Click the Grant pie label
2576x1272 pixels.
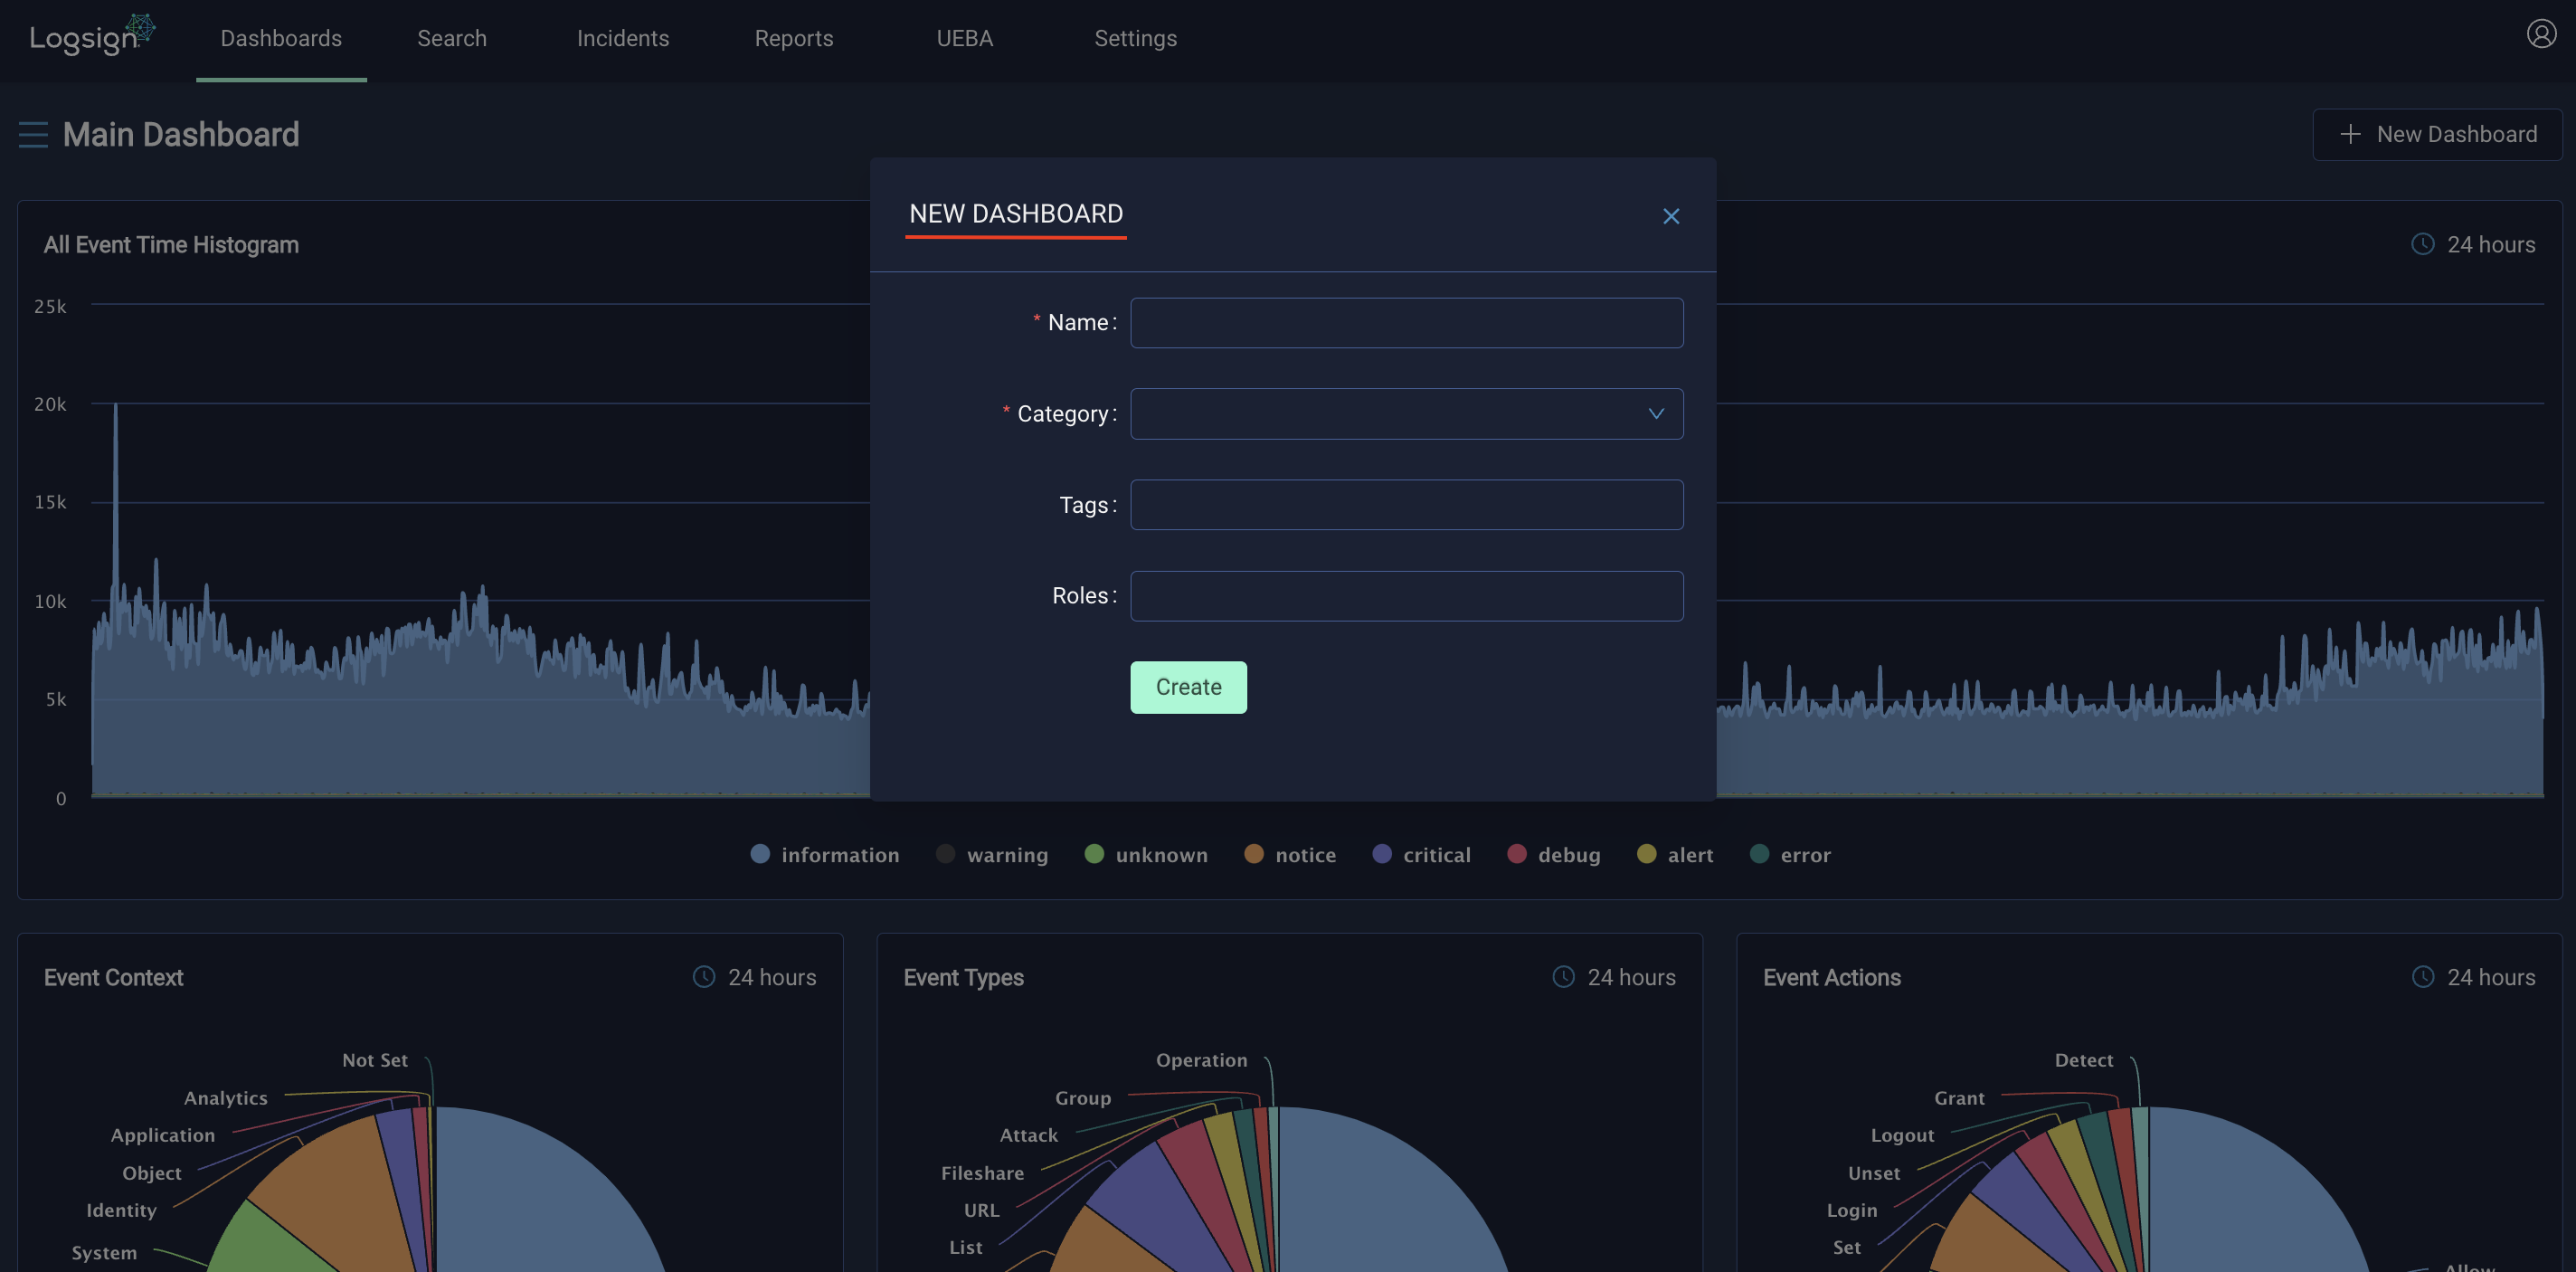click(x=1959, y=1097)
